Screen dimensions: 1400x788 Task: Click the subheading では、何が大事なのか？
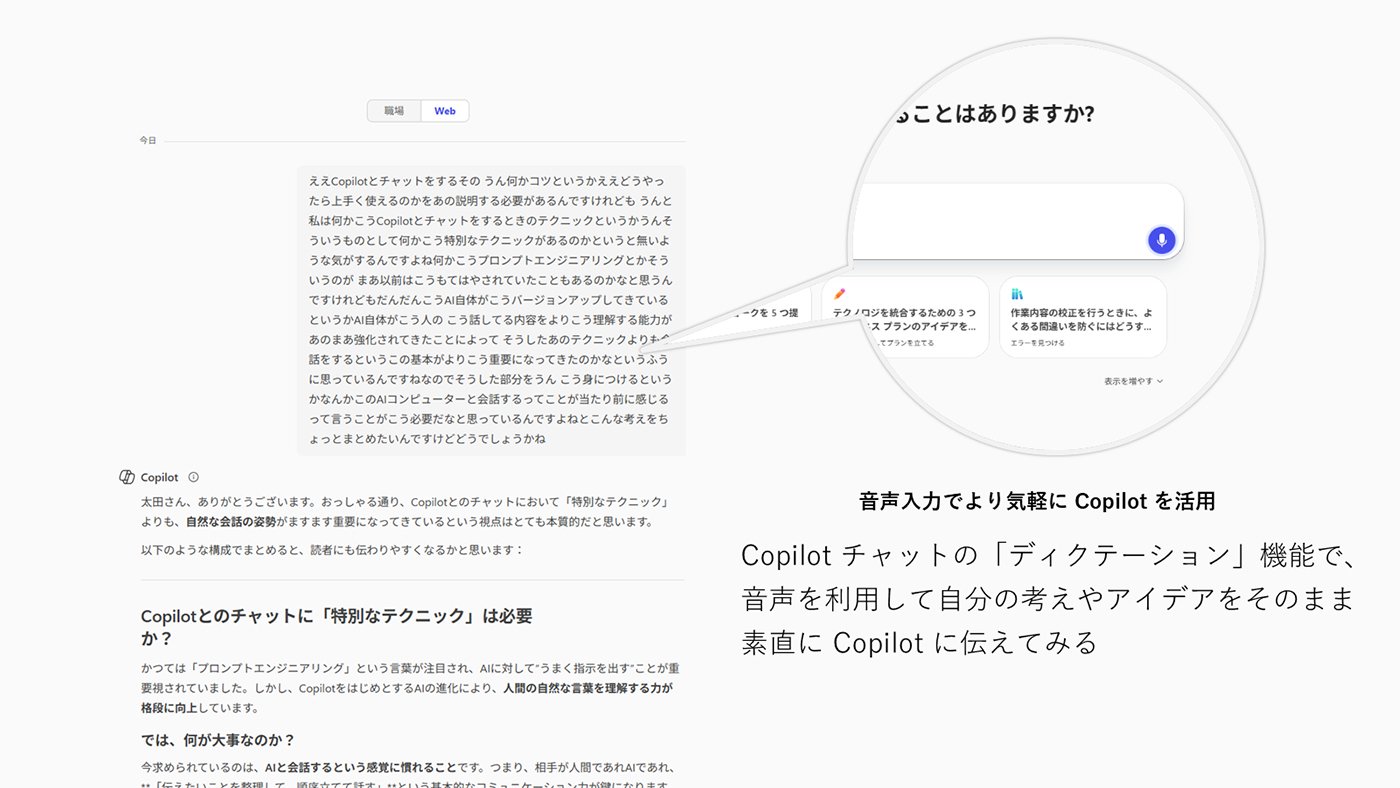point(218,740)
